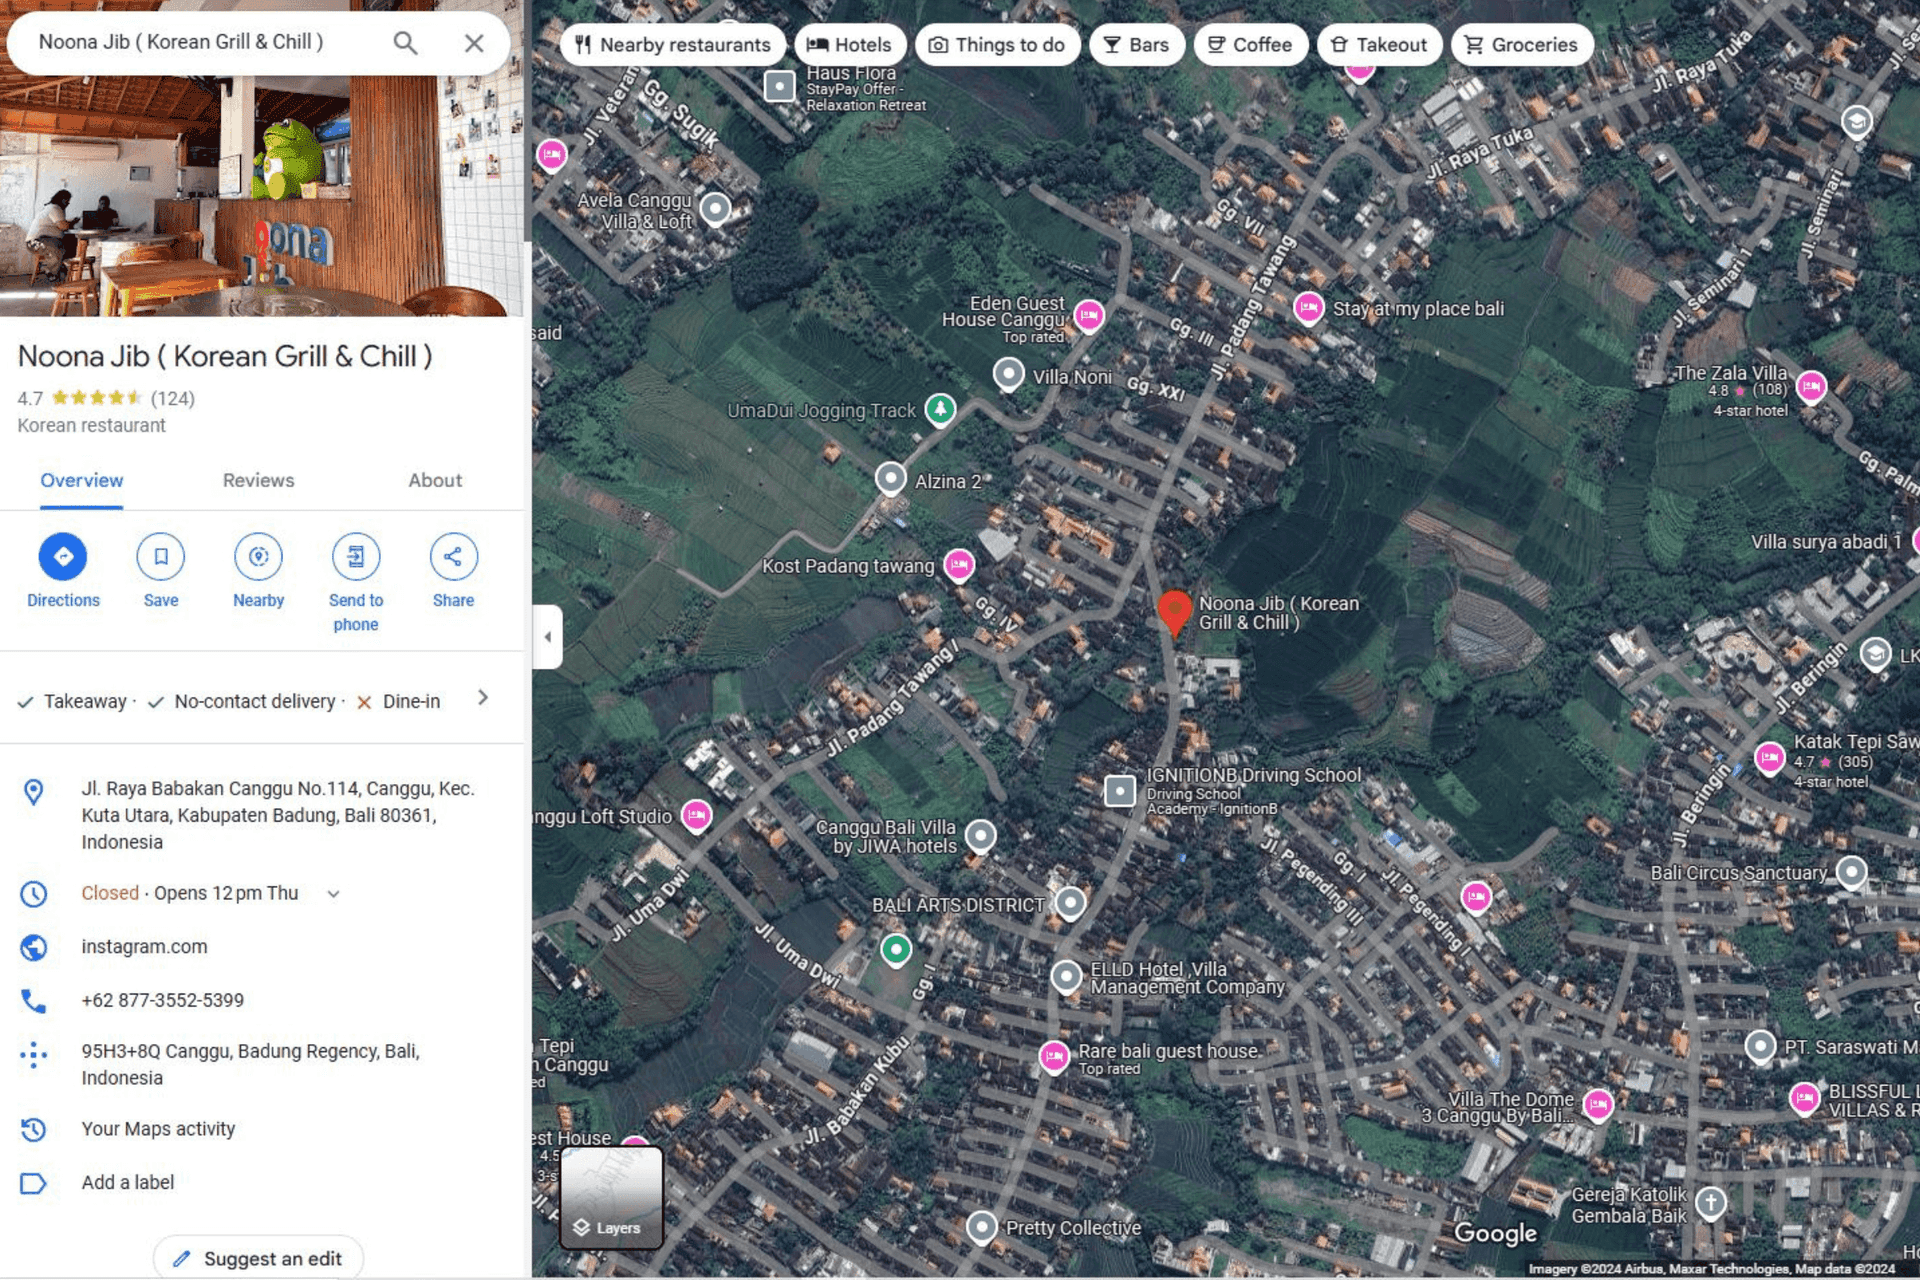Image resolution: width=1920 pixels, height=1280 pixels.
Task: Click Send to phone icon
Action: point(356,557)
